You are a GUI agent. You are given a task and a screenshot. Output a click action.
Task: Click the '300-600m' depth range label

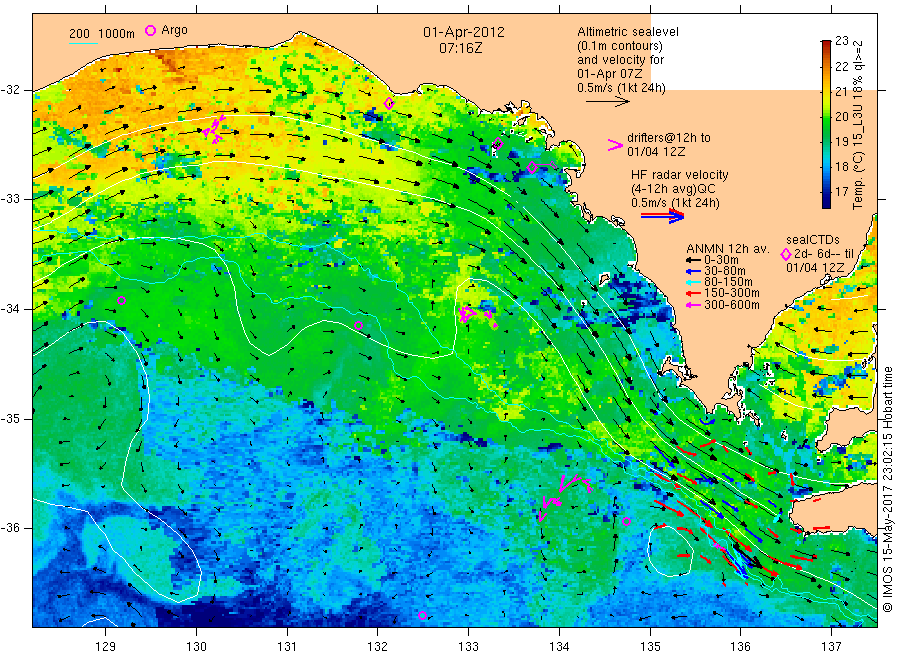click(731, 305)
